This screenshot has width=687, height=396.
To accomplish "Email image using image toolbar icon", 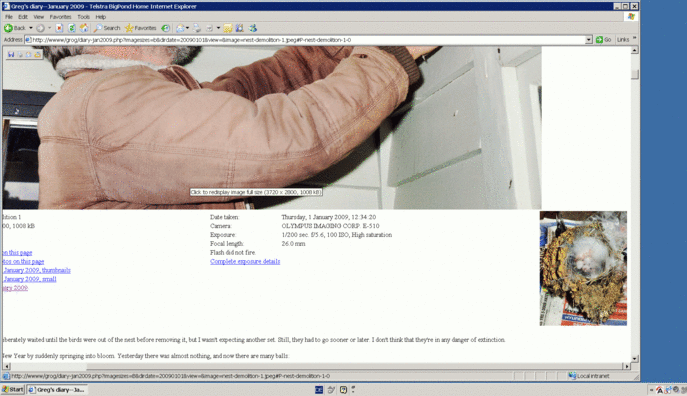I will pyautogui.click(x=28, y=54).
